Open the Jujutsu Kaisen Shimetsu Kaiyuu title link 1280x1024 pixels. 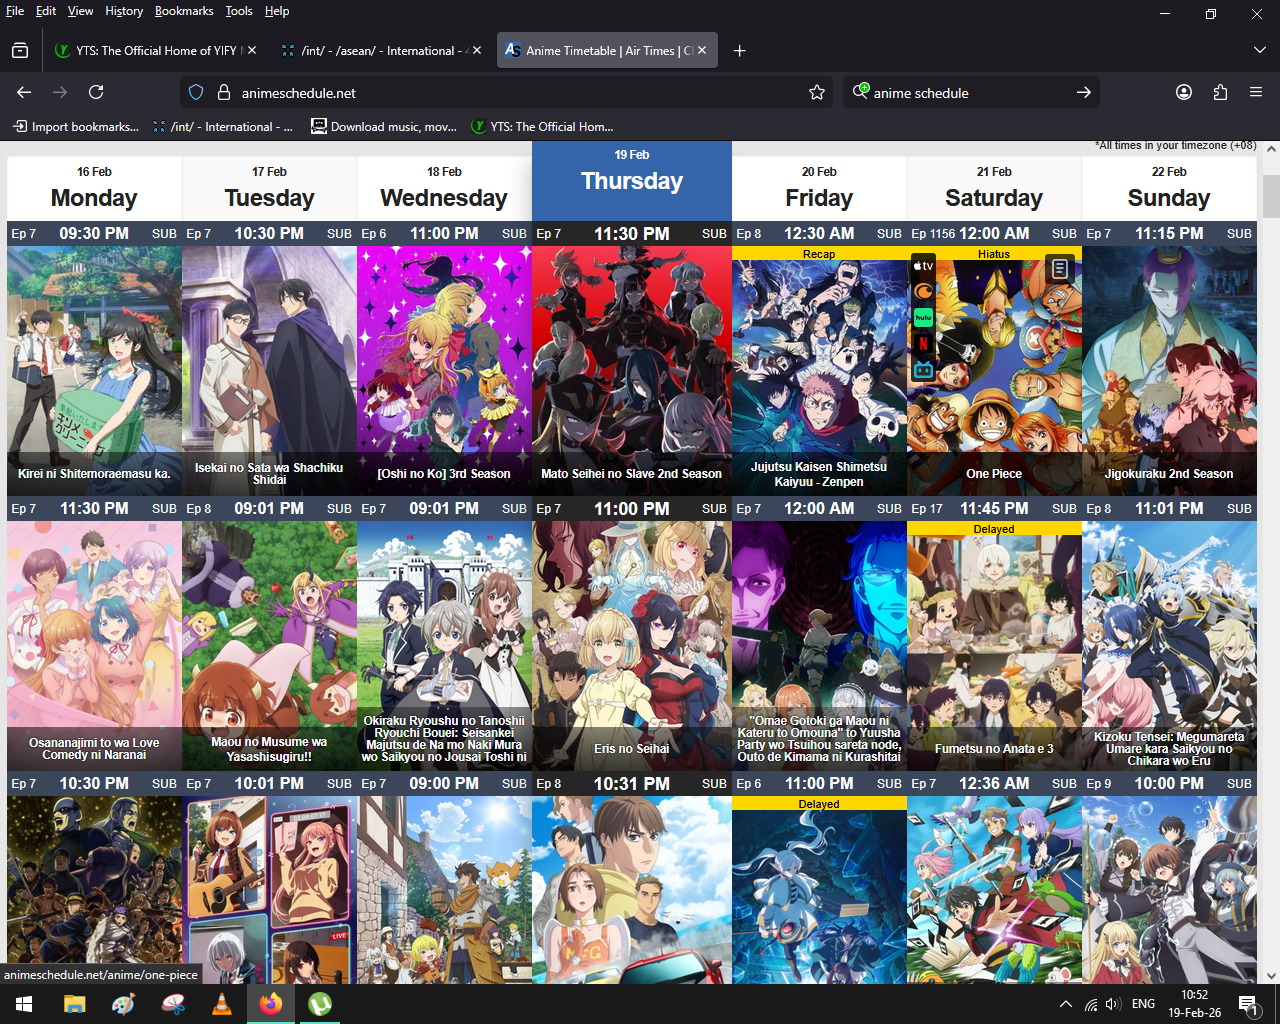point(819,474)
